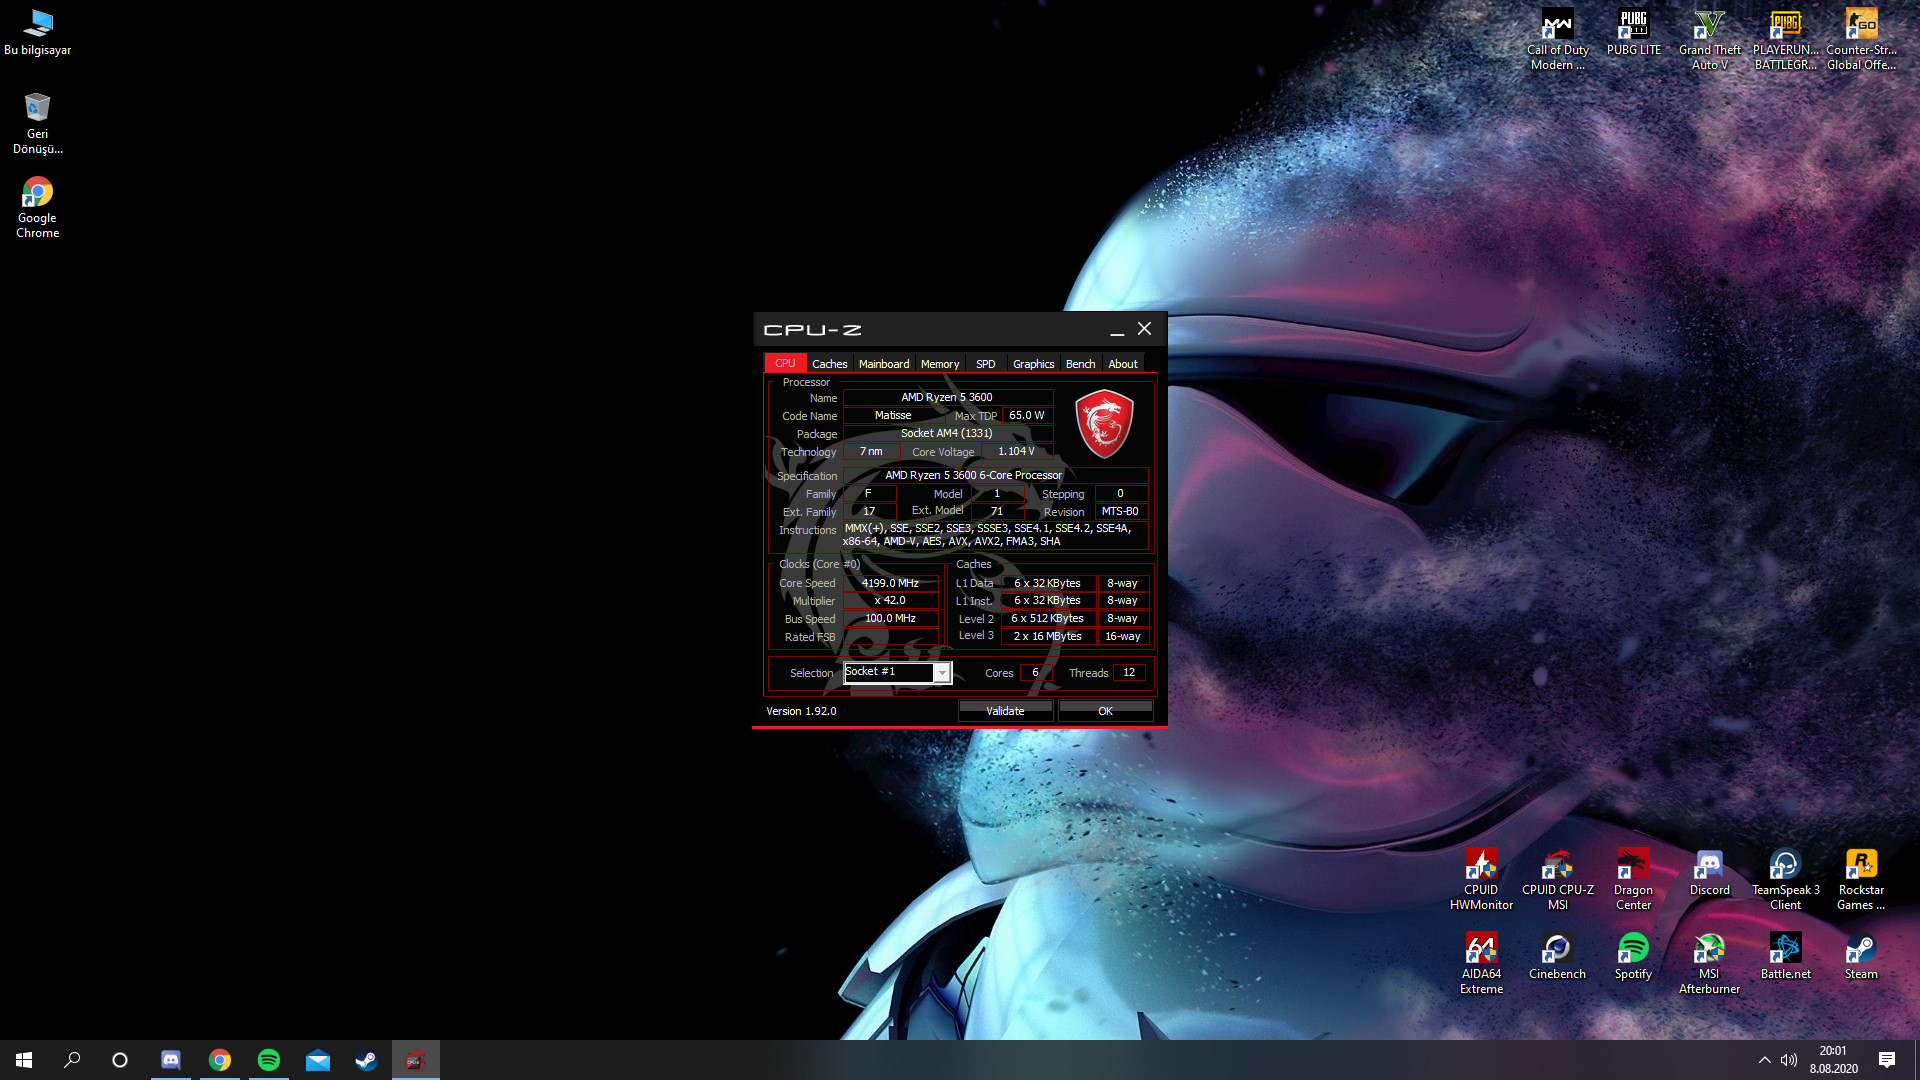Show hidden system tray icons
This screenshot has width=1920, height=1080.
coord(1764,1060)
